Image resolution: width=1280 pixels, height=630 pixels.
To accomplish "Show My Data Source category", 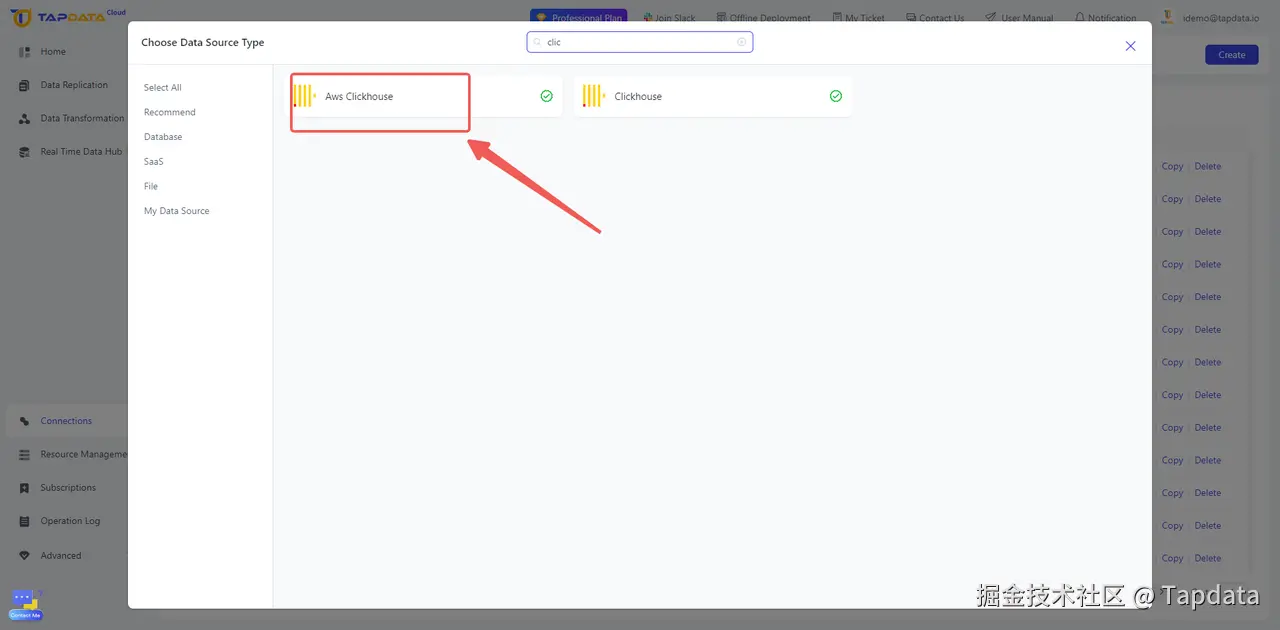I will pyautogui.click(x=177, y=211).
